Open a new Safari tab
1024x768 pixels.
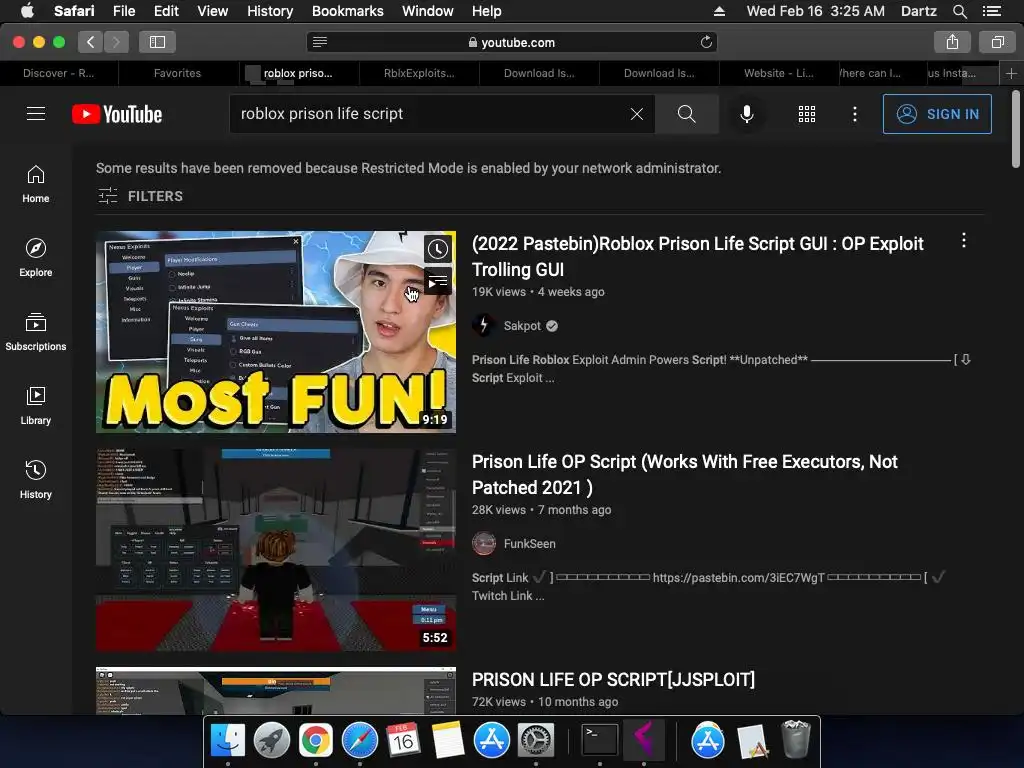point(1011,73)
